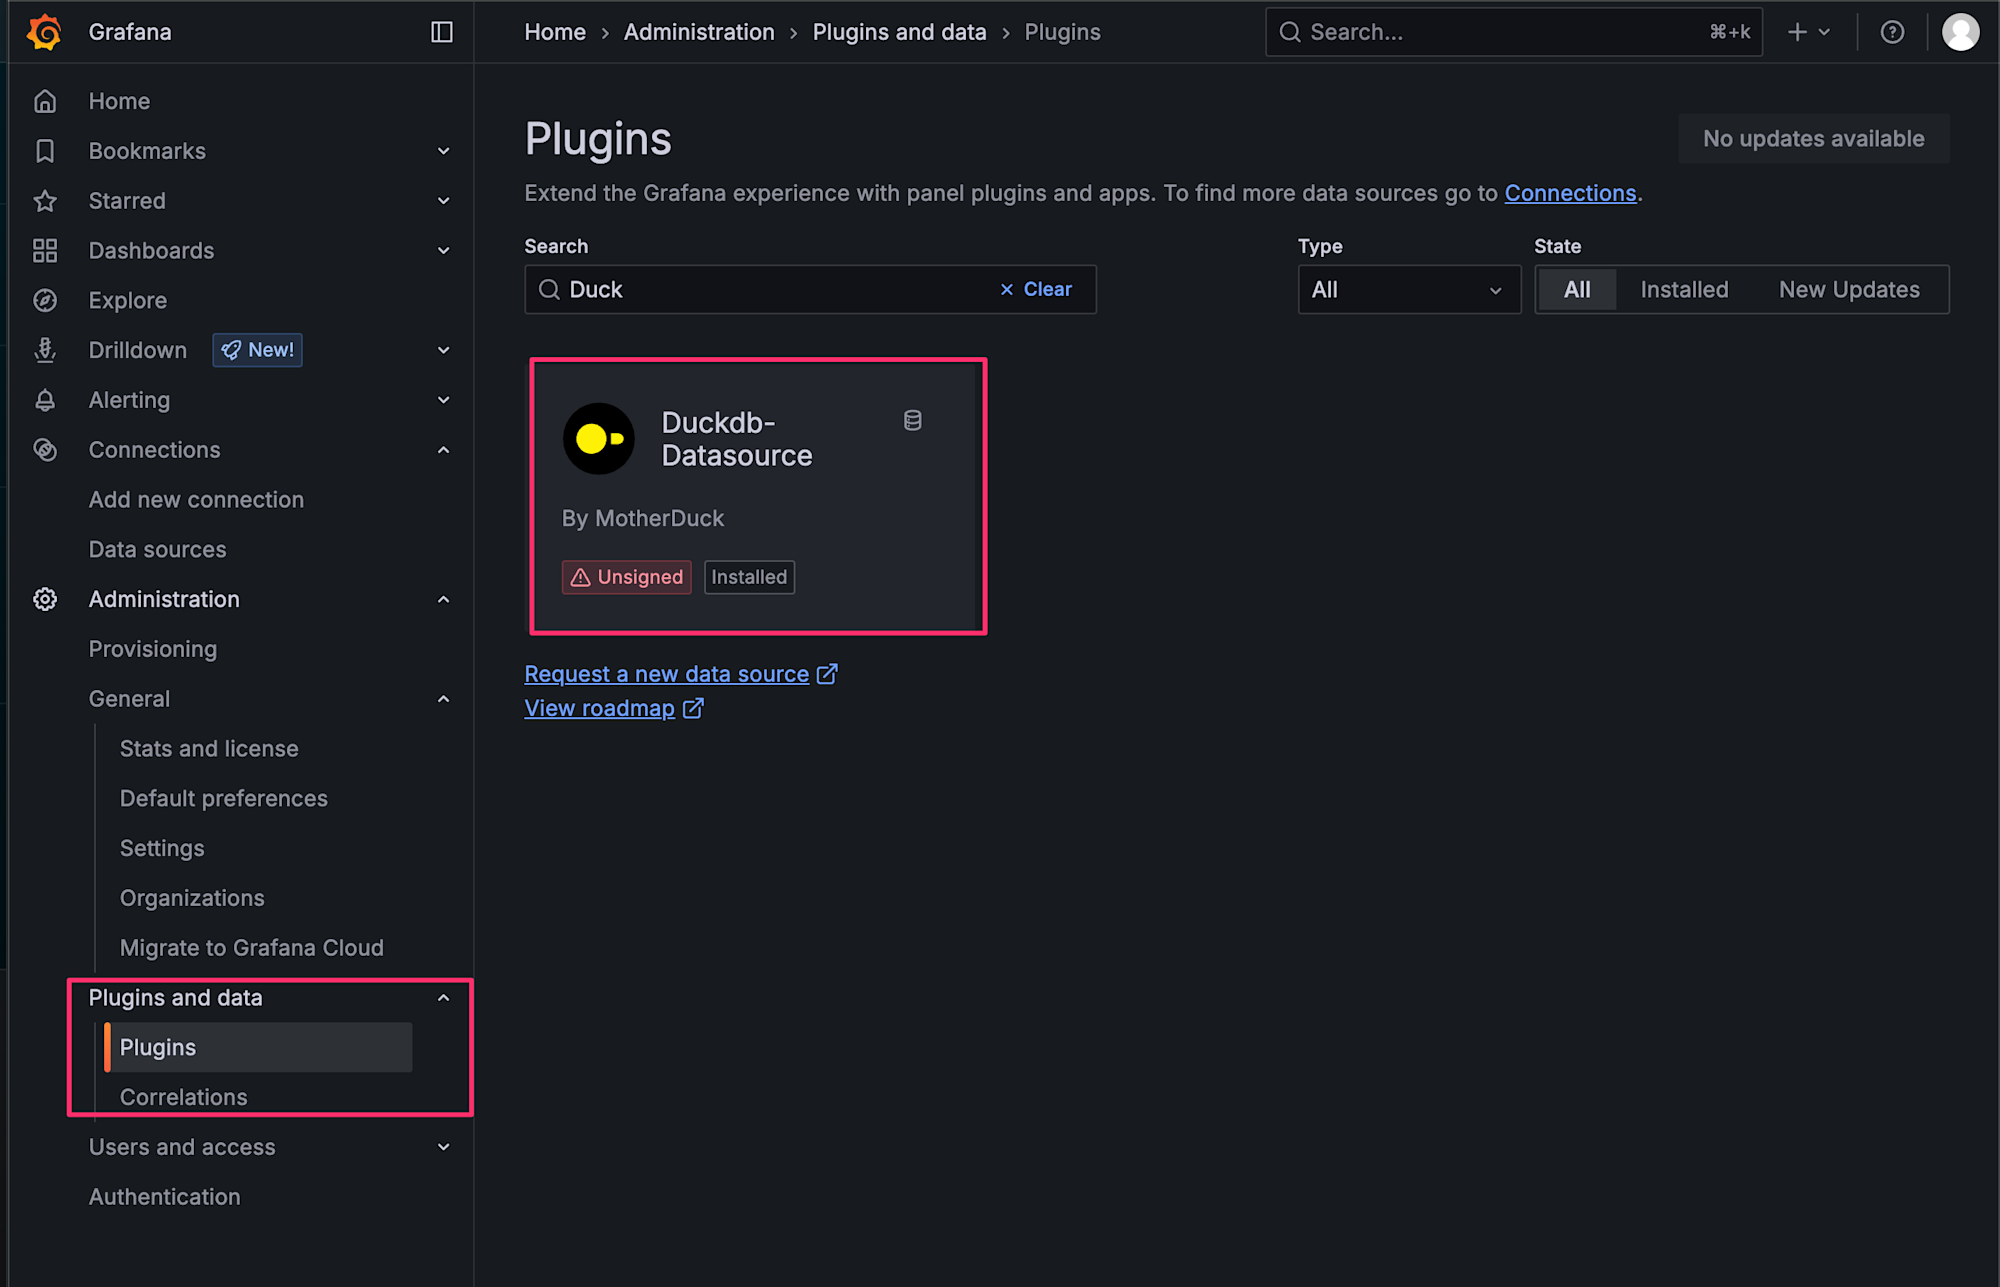This screenshot has height=1287, width=2000.
Task: Clear the plugin search text
Action: coord(1036,290)
